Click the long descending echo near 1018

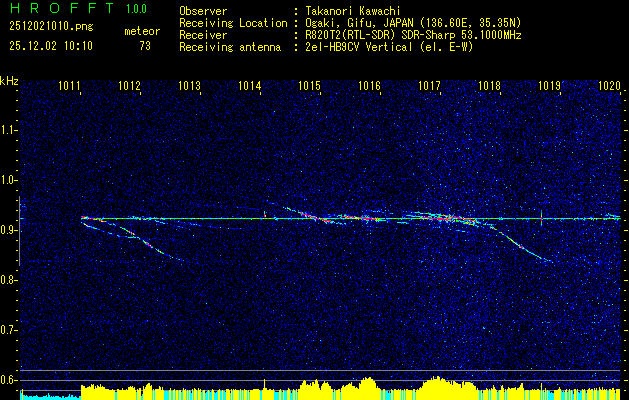point(519,244)
